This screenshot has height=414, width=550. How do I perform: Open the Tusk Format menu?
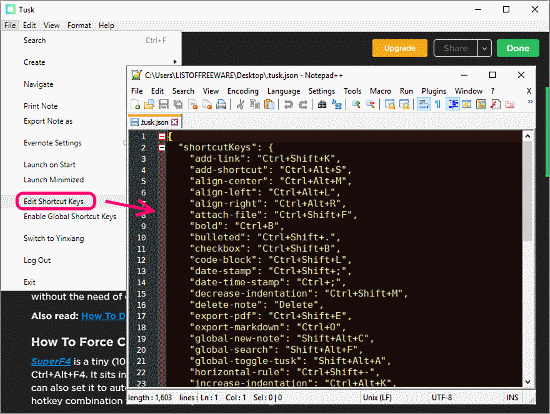(x=79, y=25)
